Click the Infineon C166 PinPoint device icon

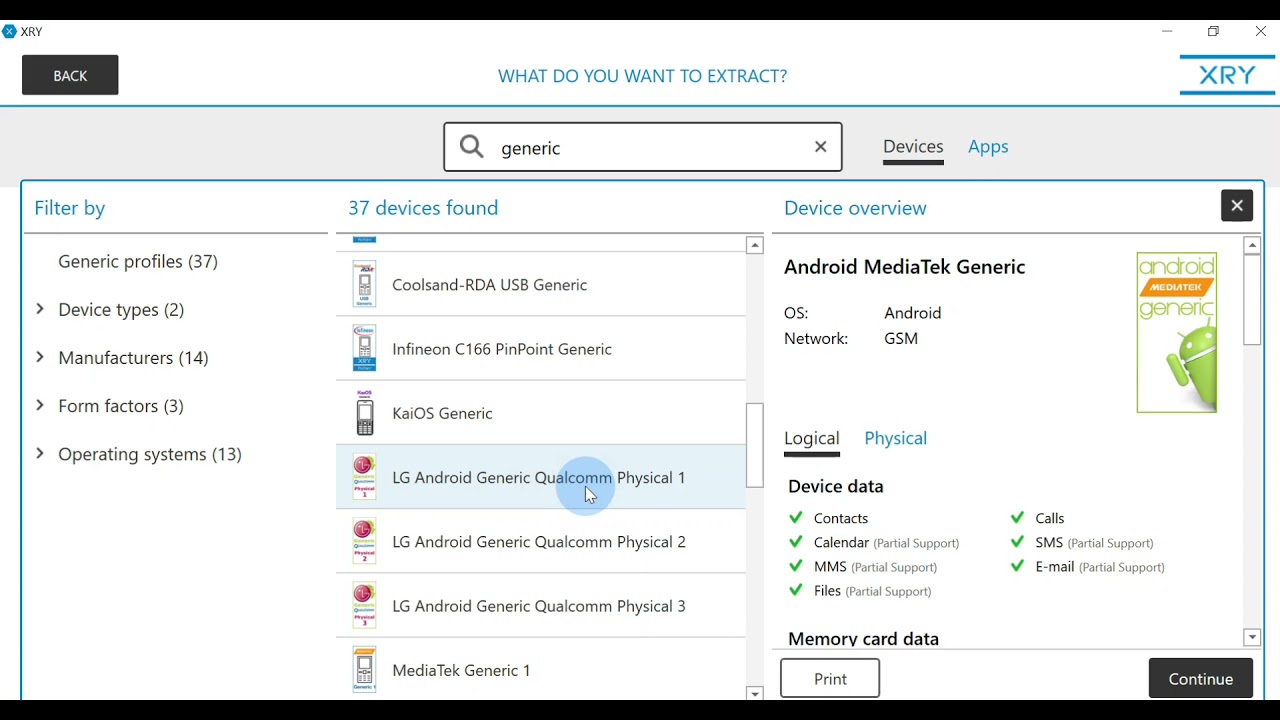[365, 349]
